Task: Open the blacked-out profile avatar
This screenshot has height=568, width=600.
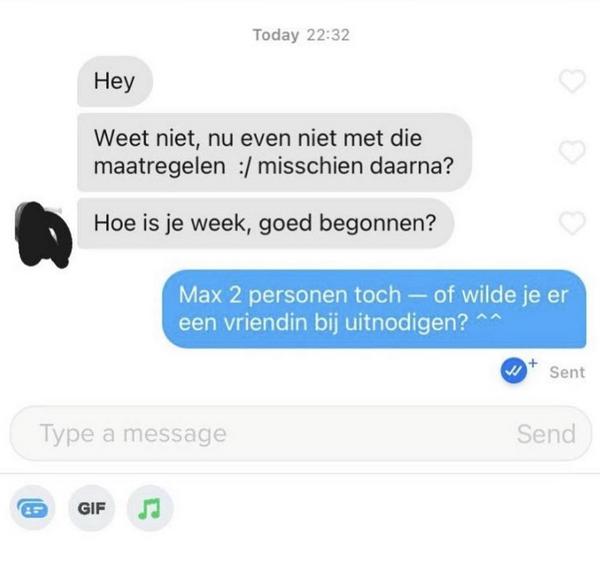Action: coord(43,235)
